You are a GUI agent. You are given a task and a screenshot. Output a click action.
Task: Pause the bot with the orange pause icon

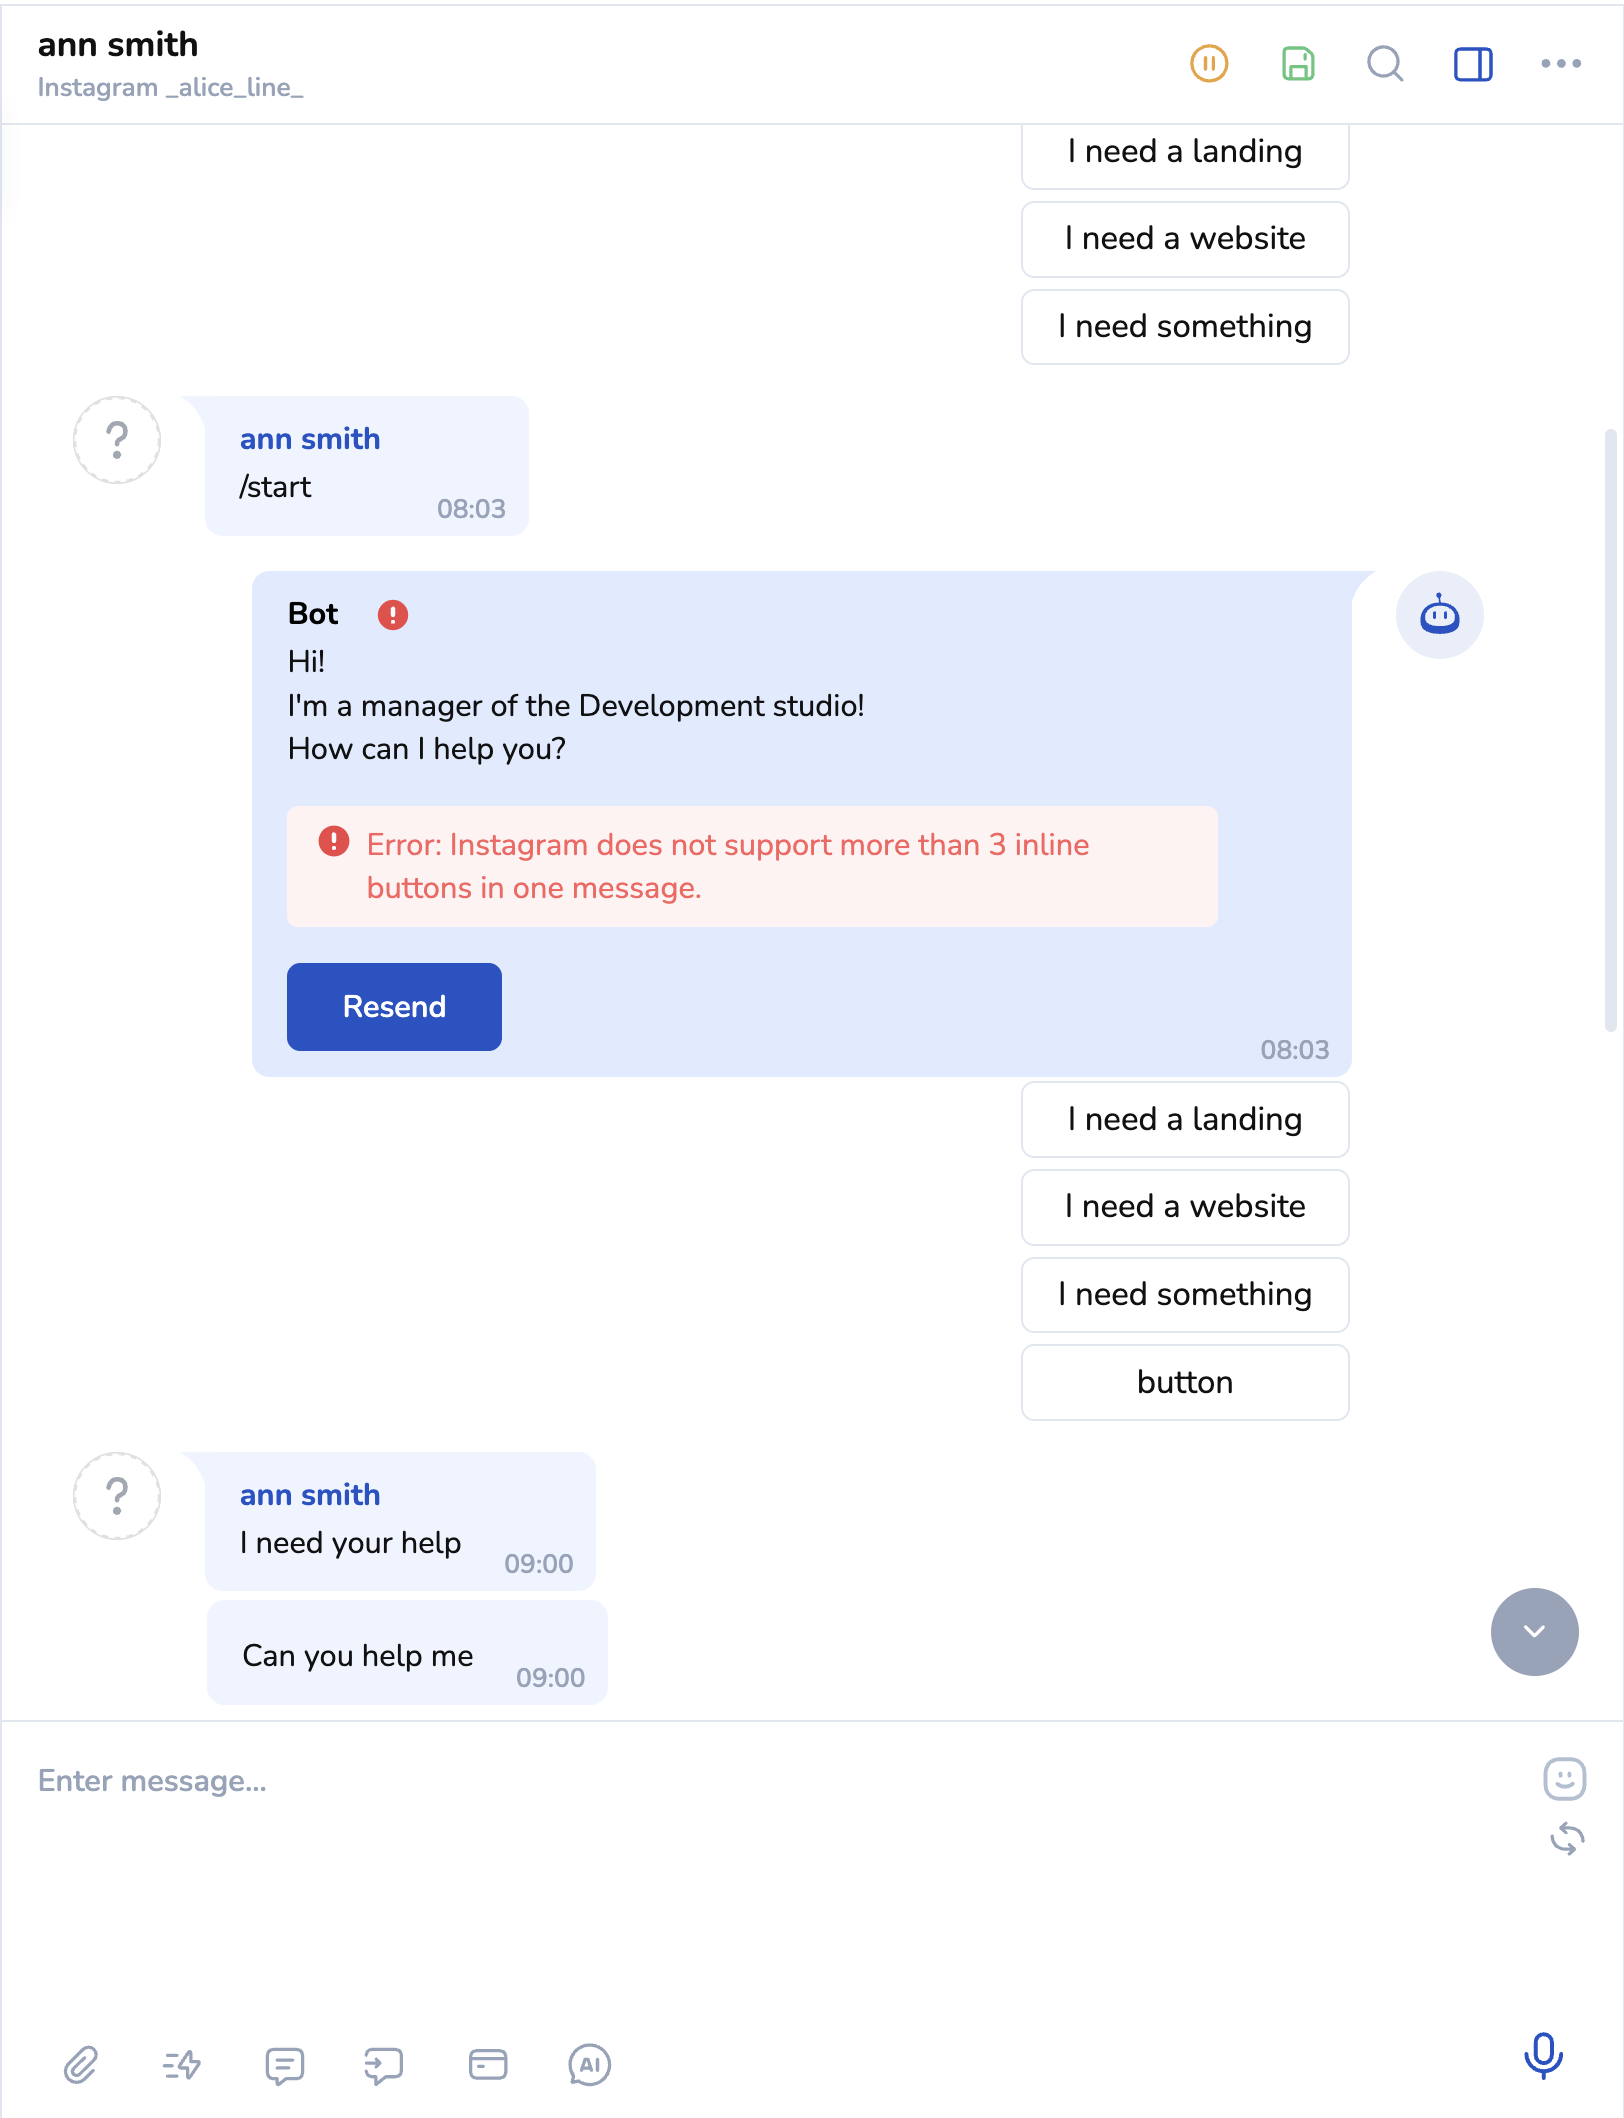coord(1209,64)
